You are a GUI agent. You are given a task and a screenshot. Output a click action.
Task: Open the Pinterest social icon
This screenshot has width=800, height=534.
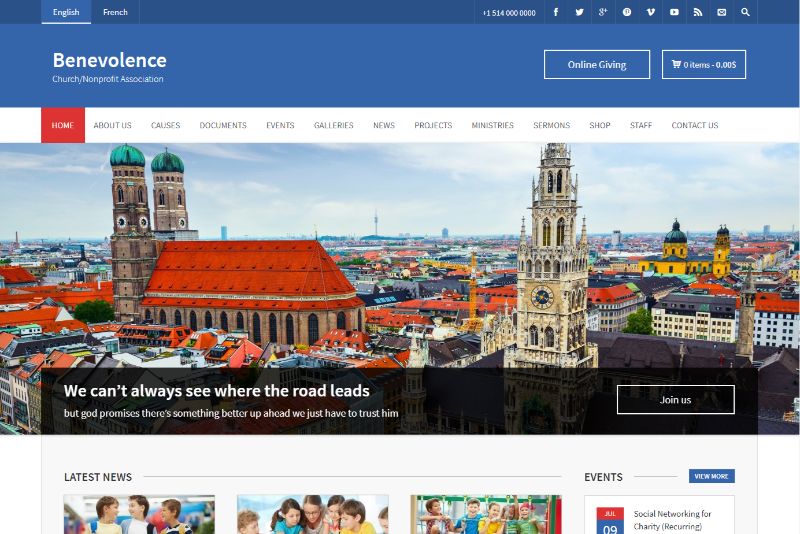pyautogui.click(x=627, y=12)
